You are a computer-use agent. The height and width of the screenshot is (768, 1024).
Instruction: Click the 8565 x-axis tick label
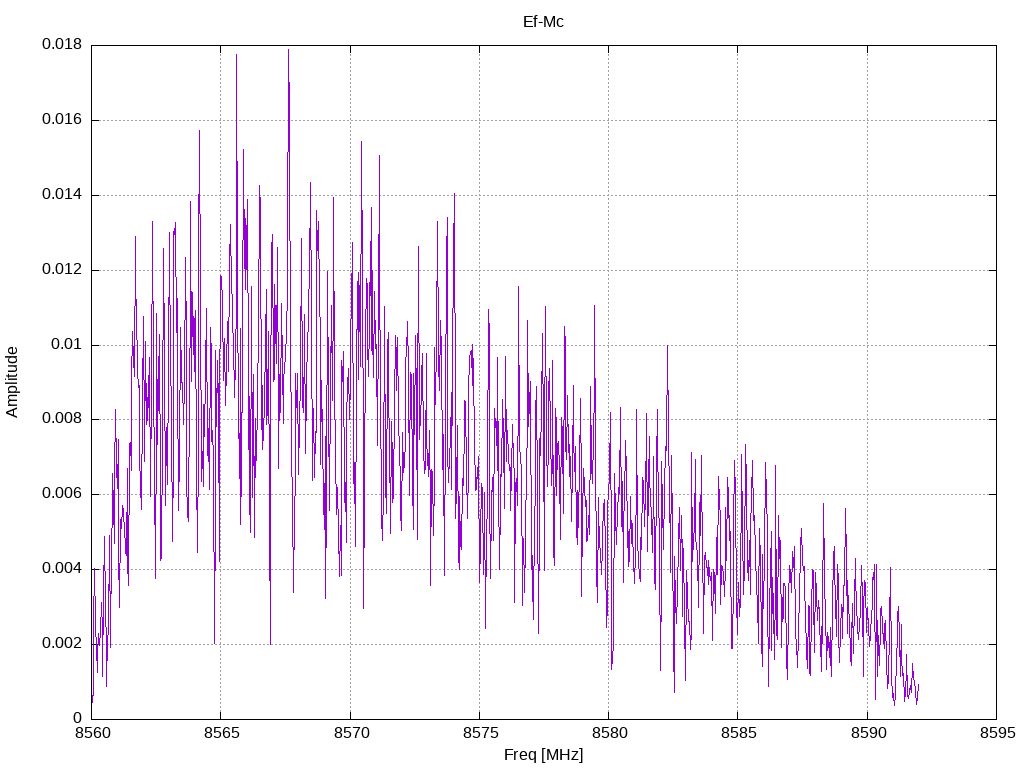tap(221, 733)
